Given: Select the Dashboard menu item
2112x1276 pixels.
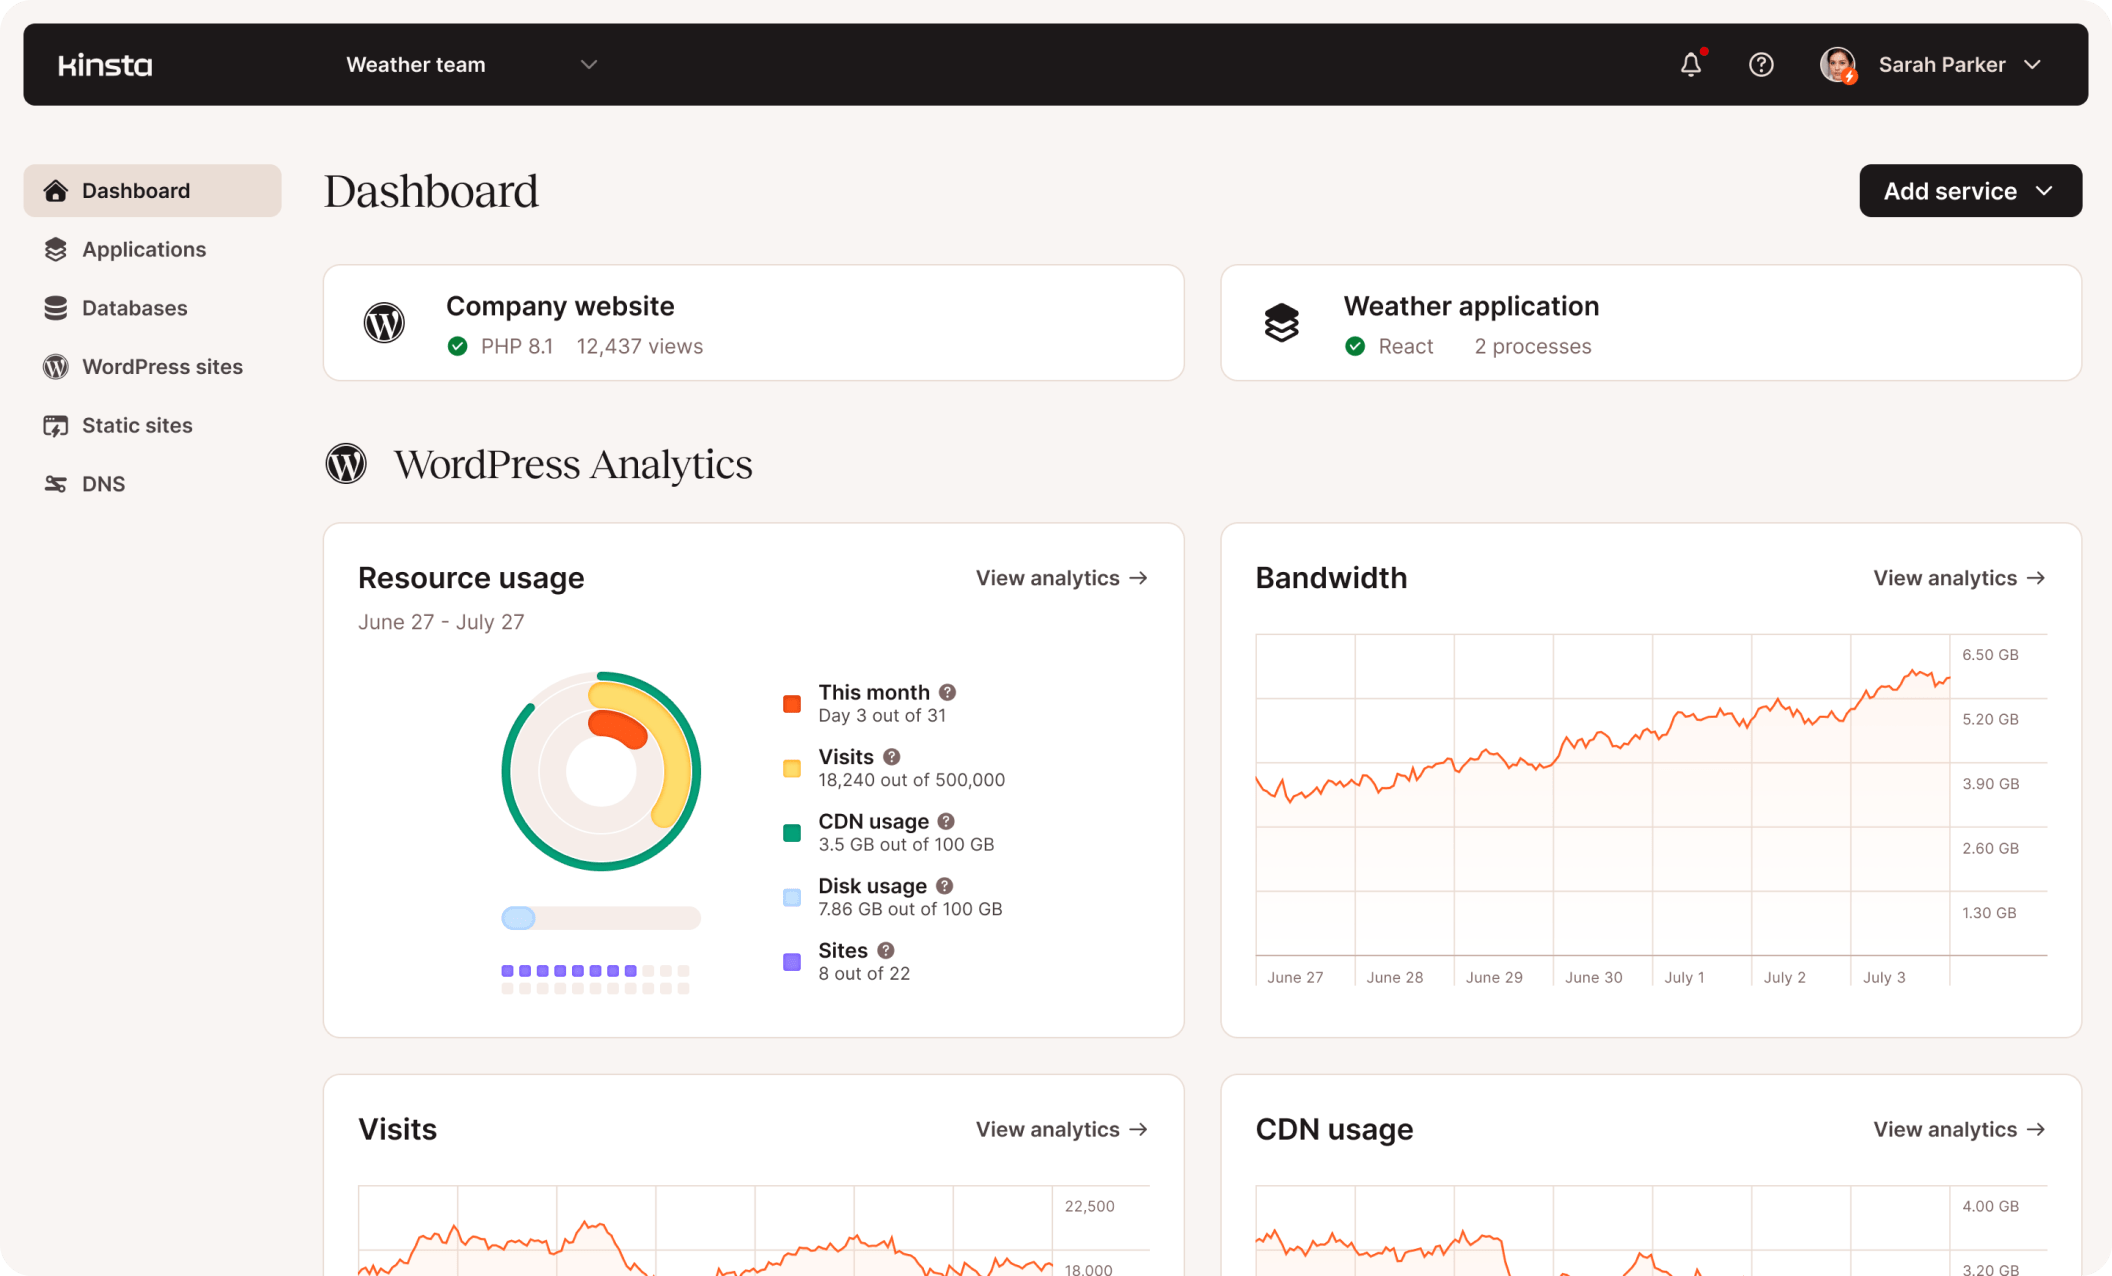Looking at the screenshot, I should click(151, 190).
